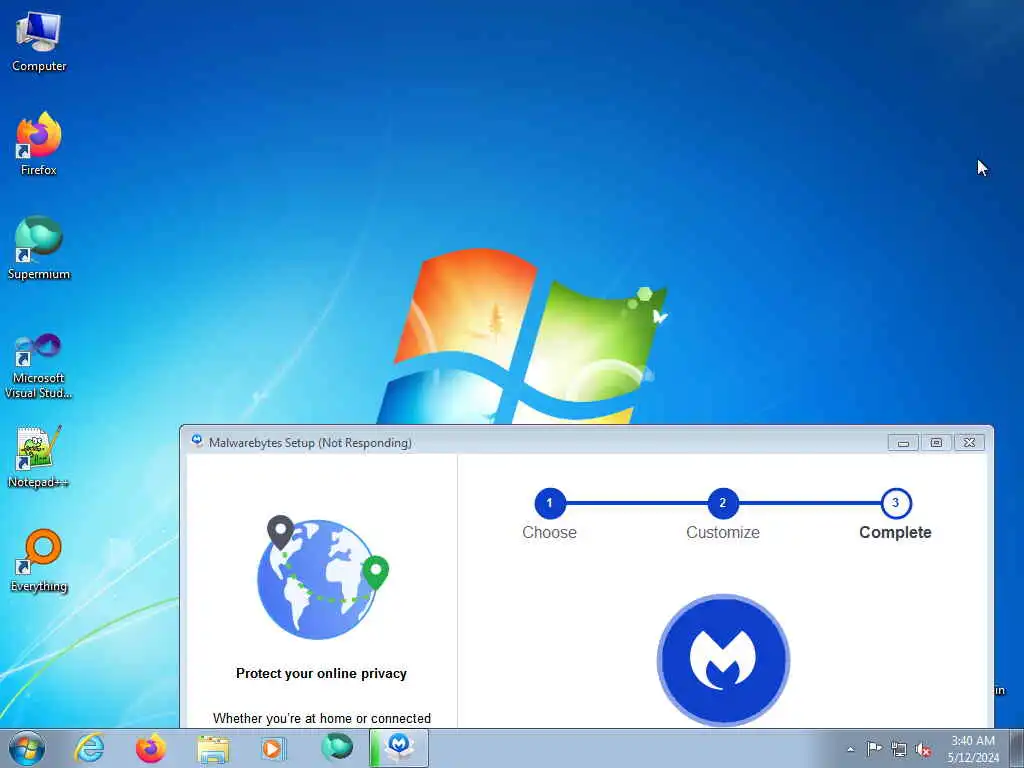Select the Notepad++ desktop shortcut
Viewport: 1024px width, 768px height.
[39, 457]
